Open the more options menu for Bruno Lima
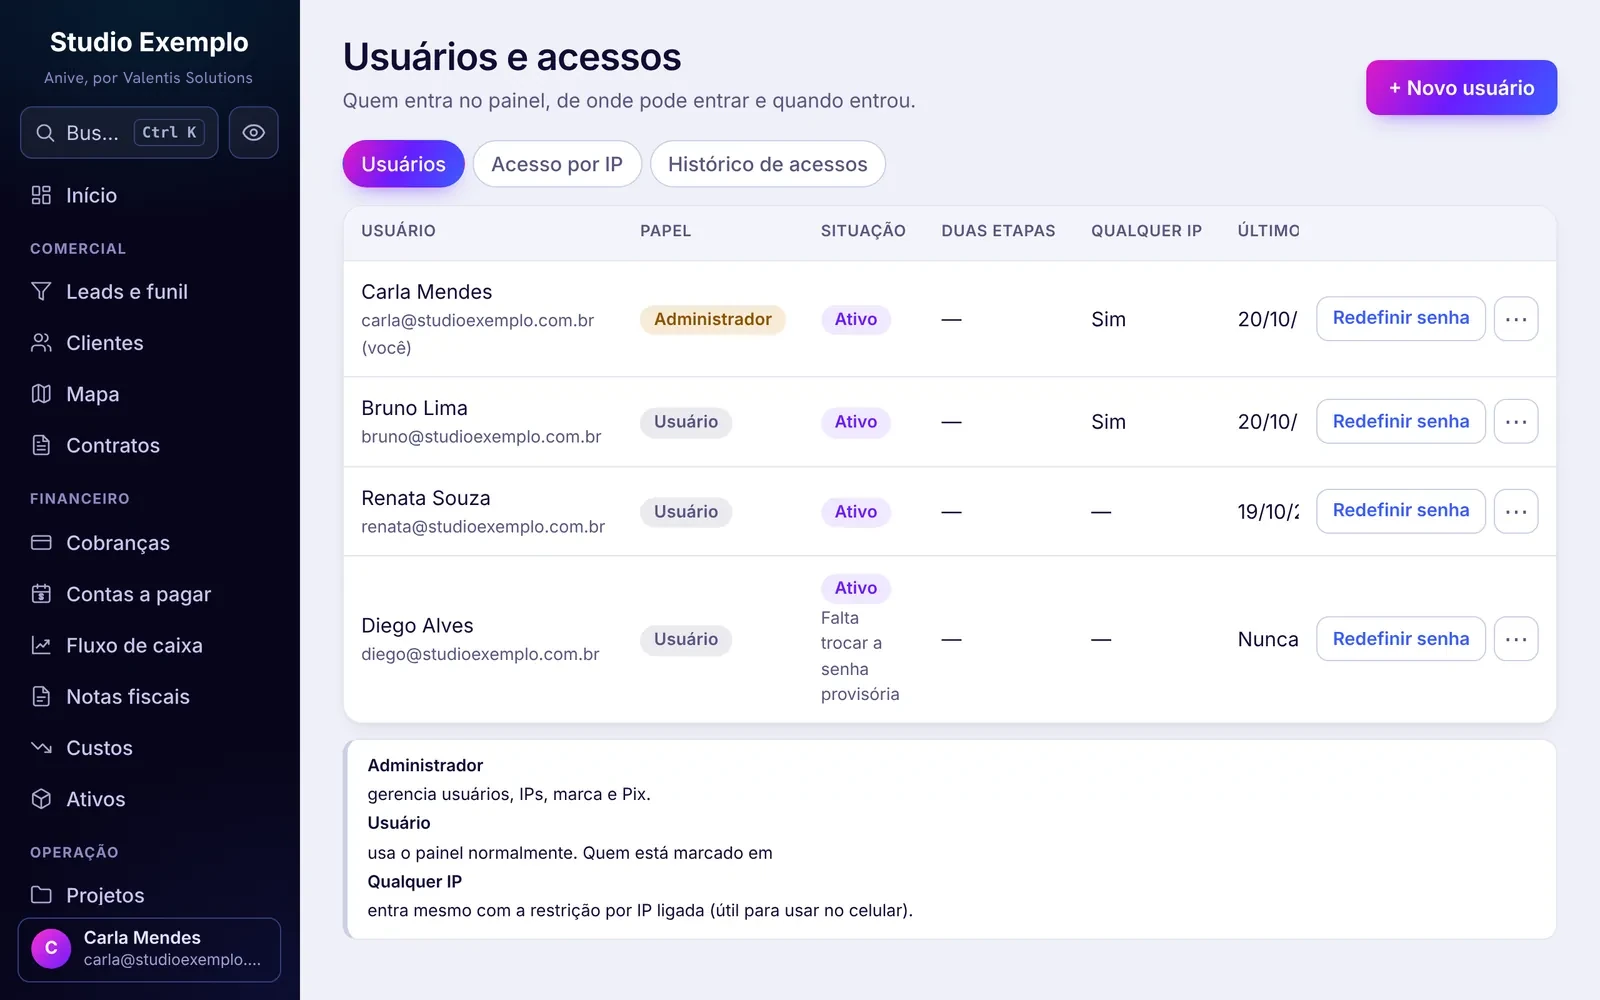1600x1000 pixels. (x=1516, y=422)
